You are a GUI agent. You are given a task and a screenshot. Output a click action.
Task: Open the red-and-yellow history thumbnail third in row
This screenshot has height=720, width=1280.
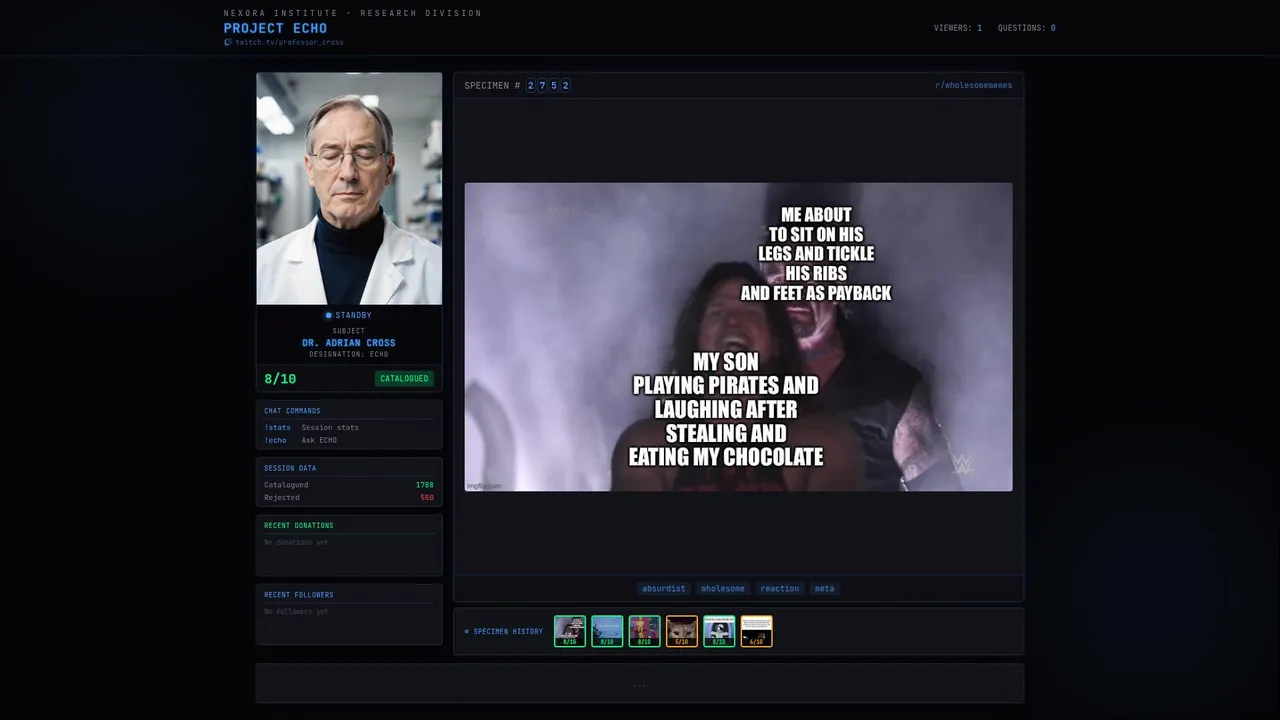point(644,631)
